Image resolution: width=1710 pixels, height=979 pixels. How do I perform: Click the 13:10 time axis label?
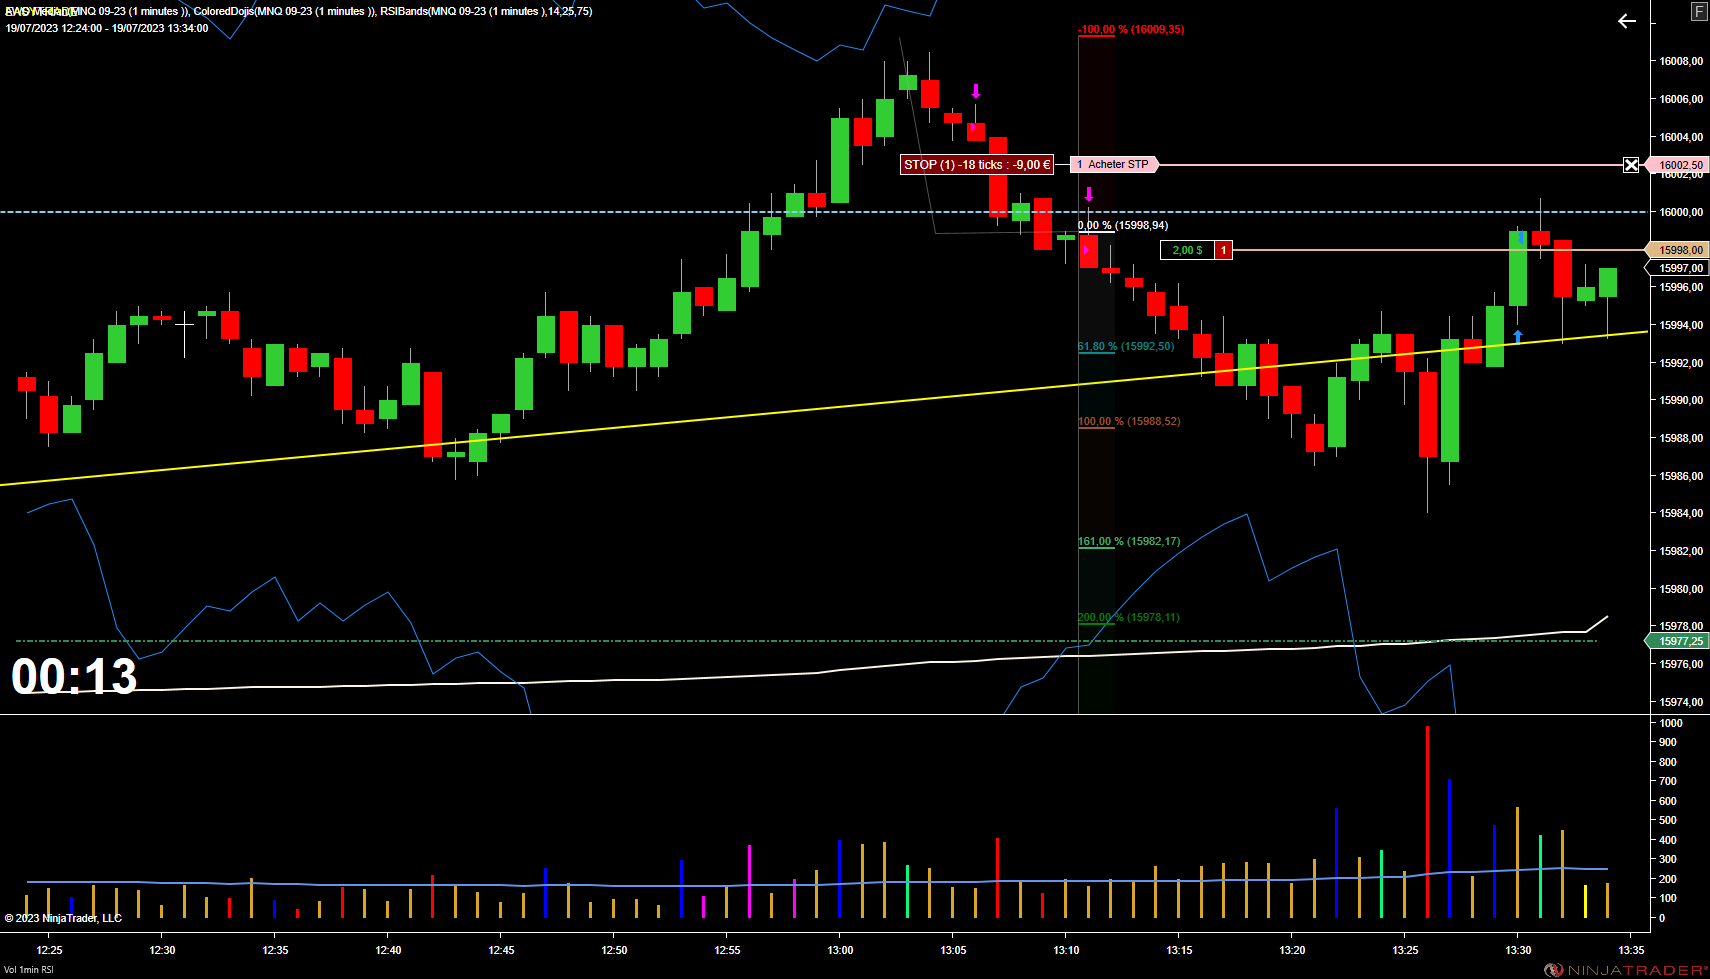(x=1066, y=950)
